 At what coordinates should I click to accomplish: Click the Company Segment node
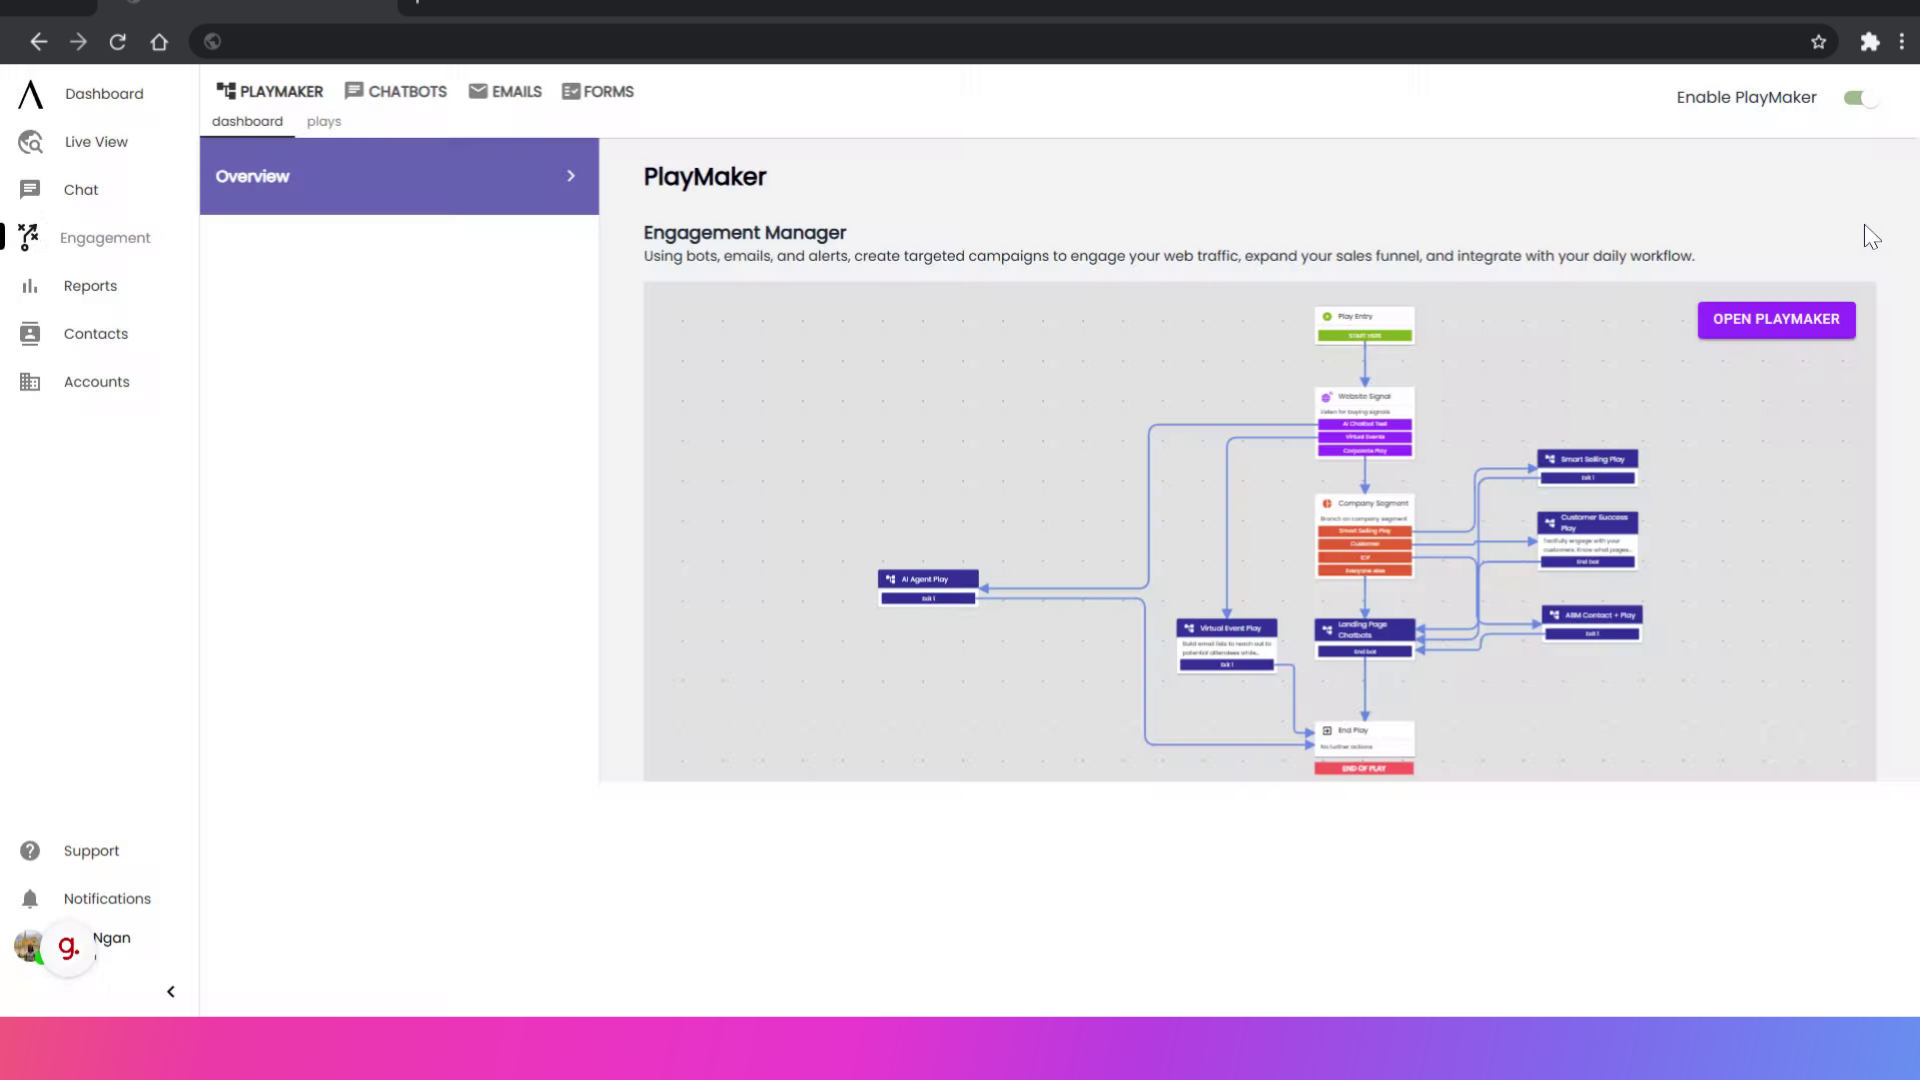(1364, 537)
